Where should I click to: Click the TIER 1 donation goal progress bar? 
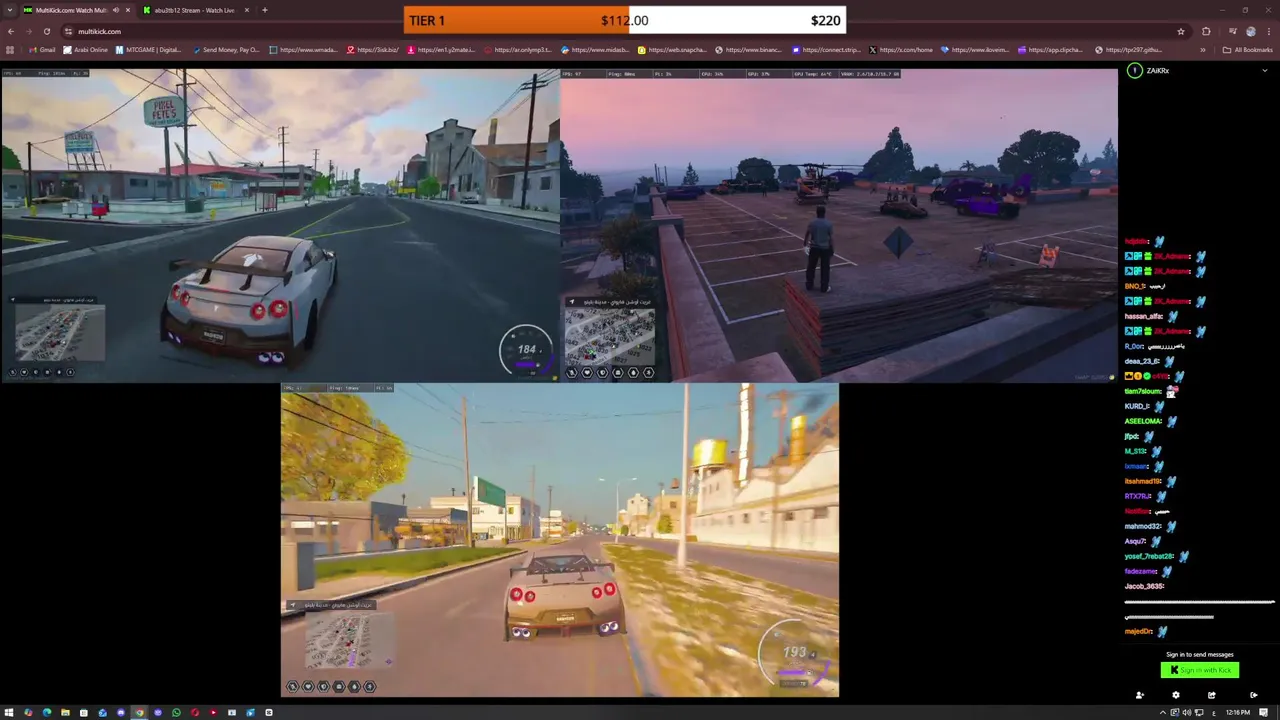[x=625, y=20]
